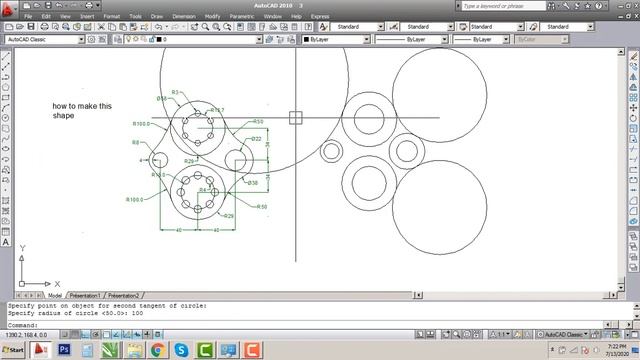Open the dimension style Standard dropdown
The image size is (640, 360).
coord(450,27)
